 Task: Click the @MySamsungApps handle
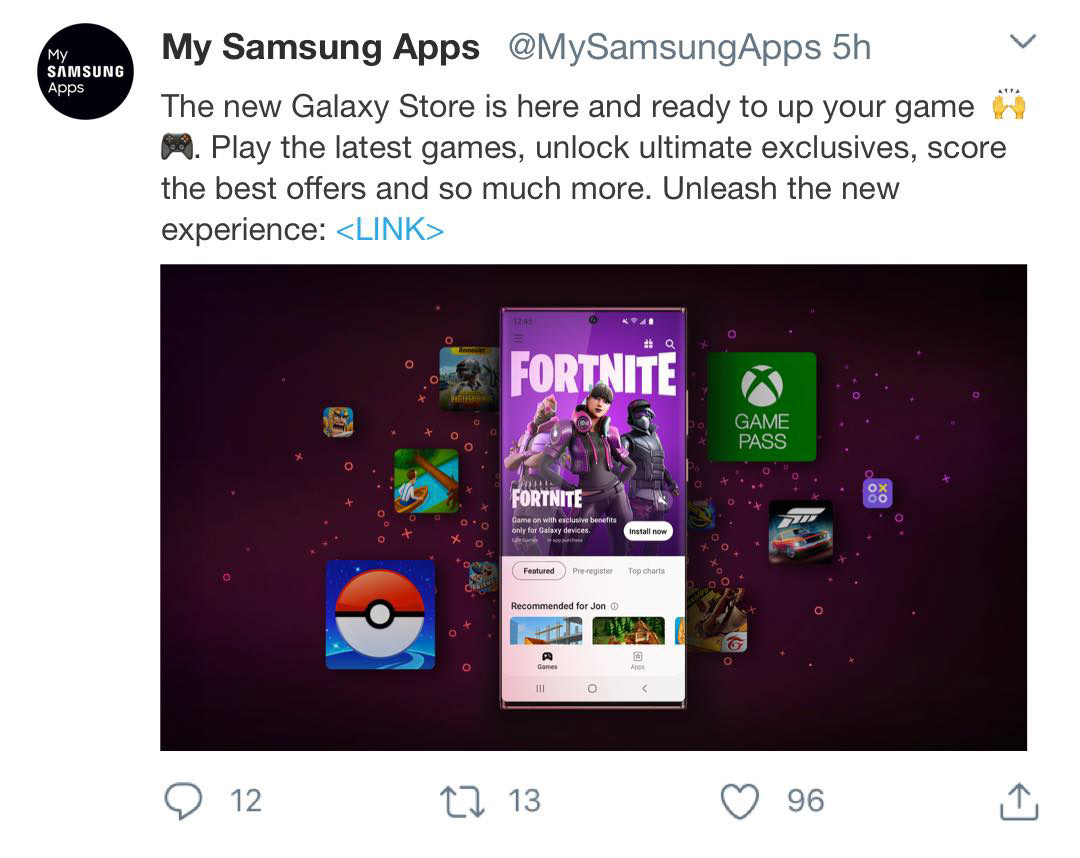click(665, 48)
